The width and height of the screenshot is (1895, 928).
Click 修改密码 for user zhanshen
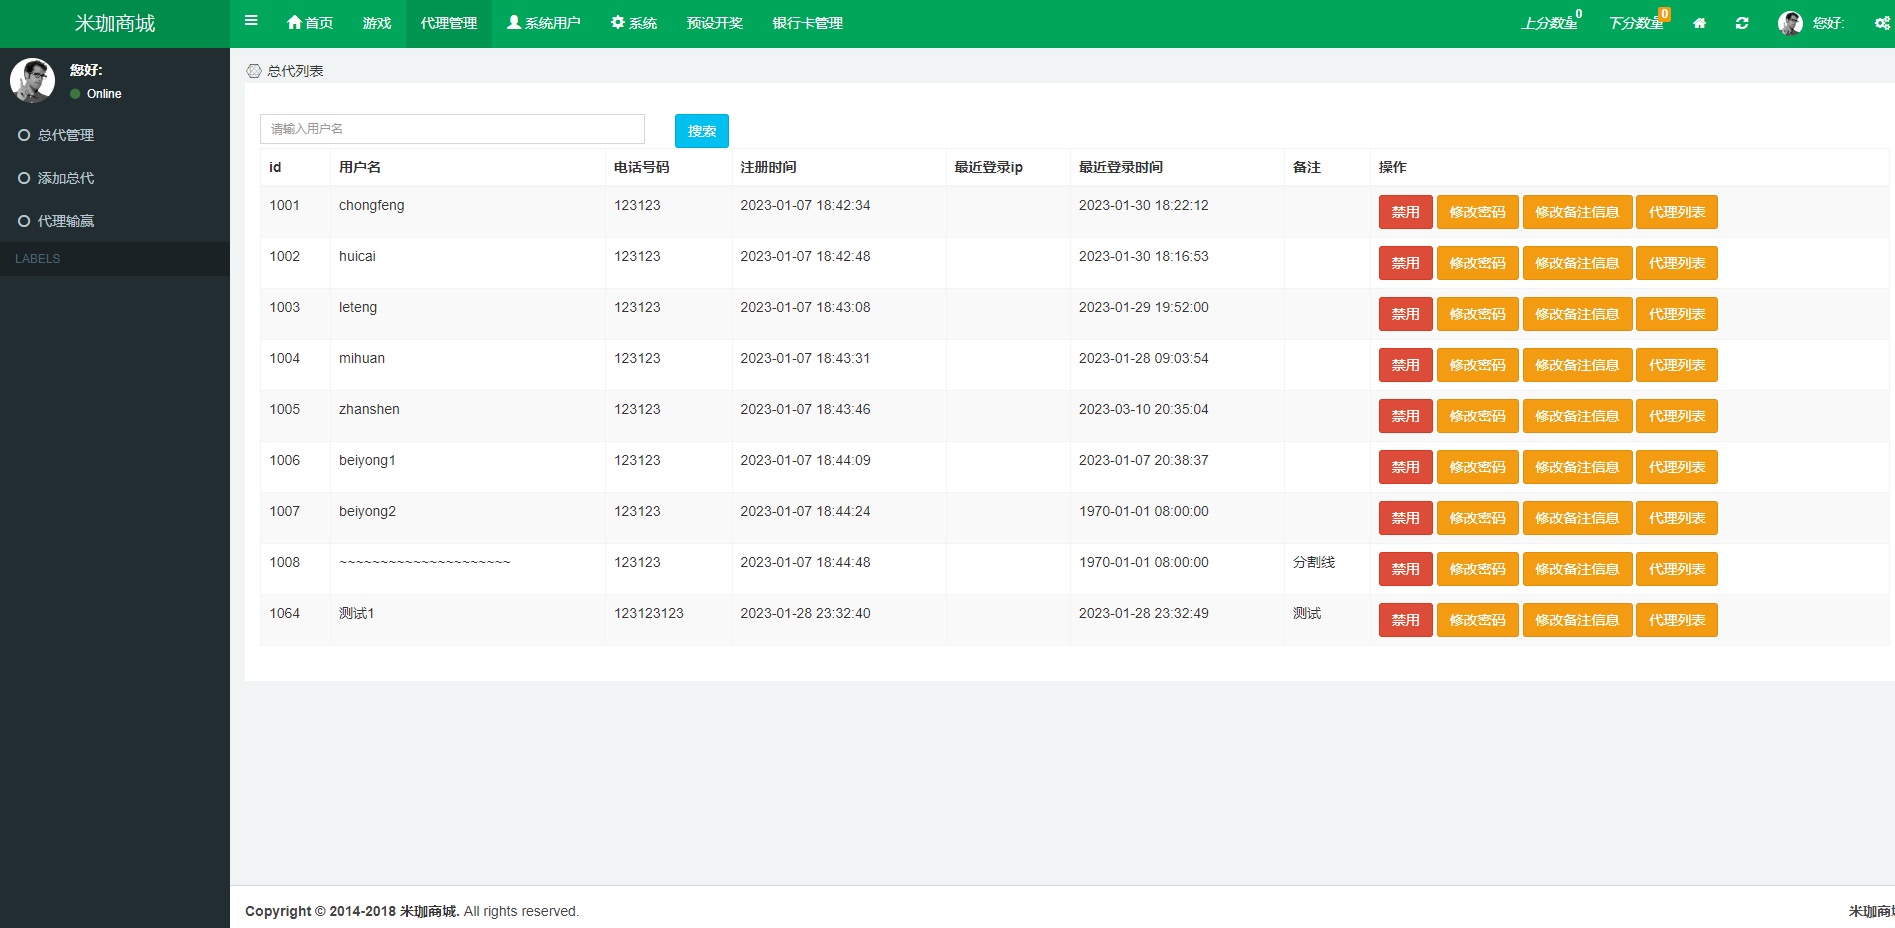click(x=1477, y=416)
